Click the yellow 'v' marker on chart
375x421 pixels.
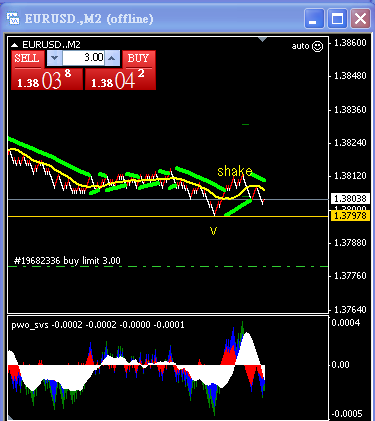point(213,230)
